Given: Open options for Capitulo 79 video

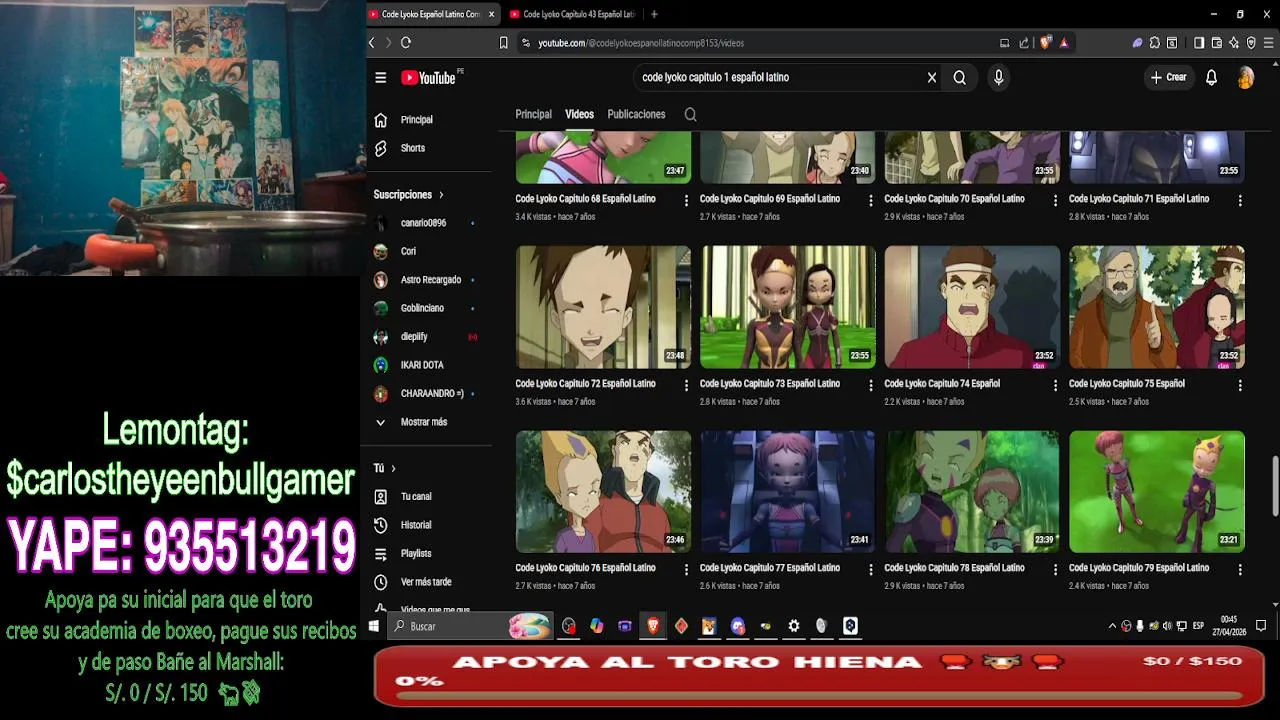Looking at the screenshot, I should coord(1240,569).
